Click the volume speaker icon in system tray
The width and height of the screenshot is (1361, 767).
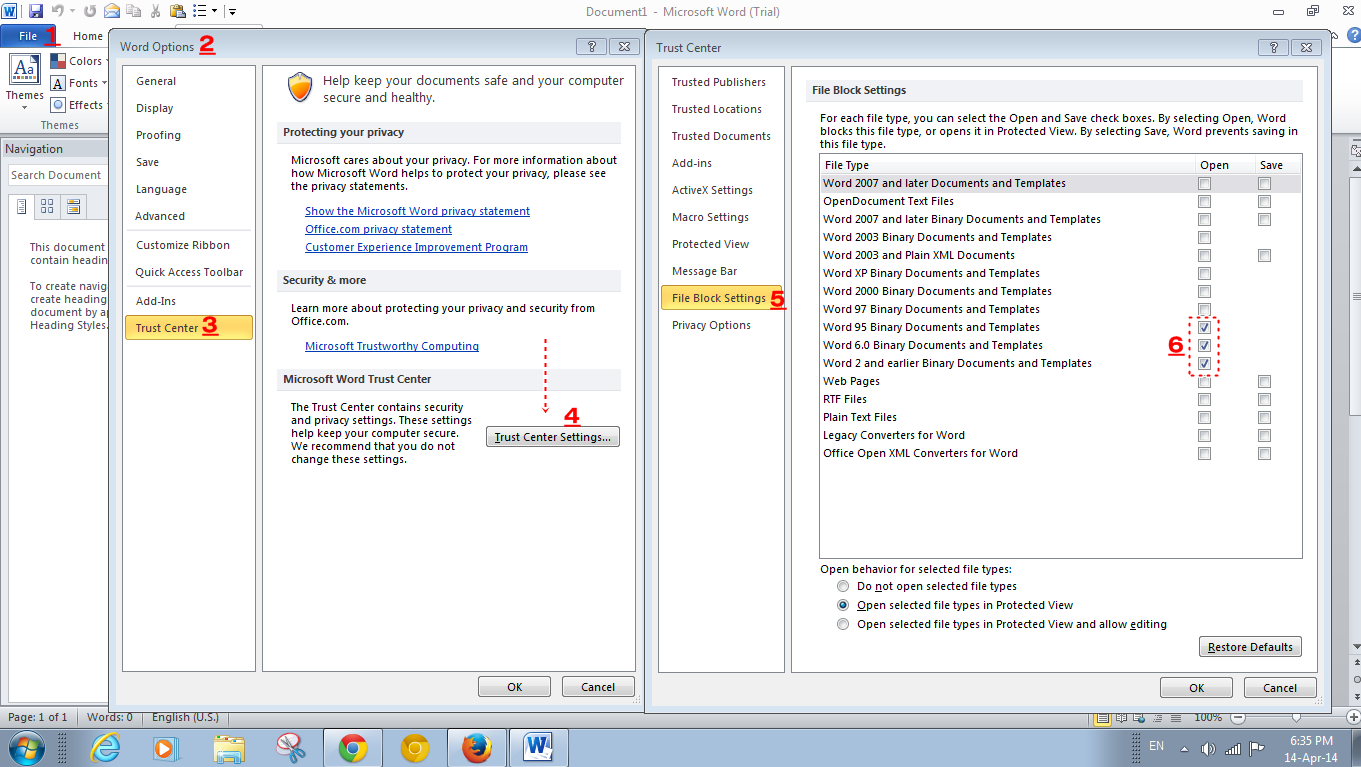click(x=1208, y=748)
